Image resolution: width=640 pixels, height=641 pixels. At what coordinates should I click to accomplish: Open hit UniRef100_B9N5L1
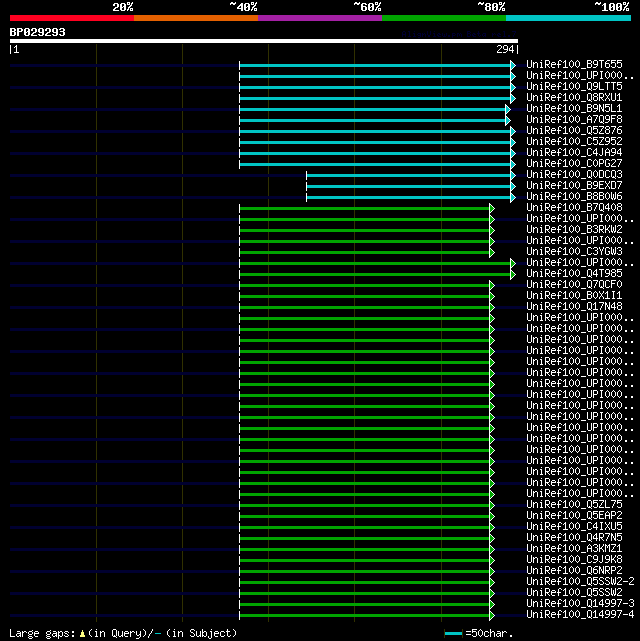[x=574, y=108]
